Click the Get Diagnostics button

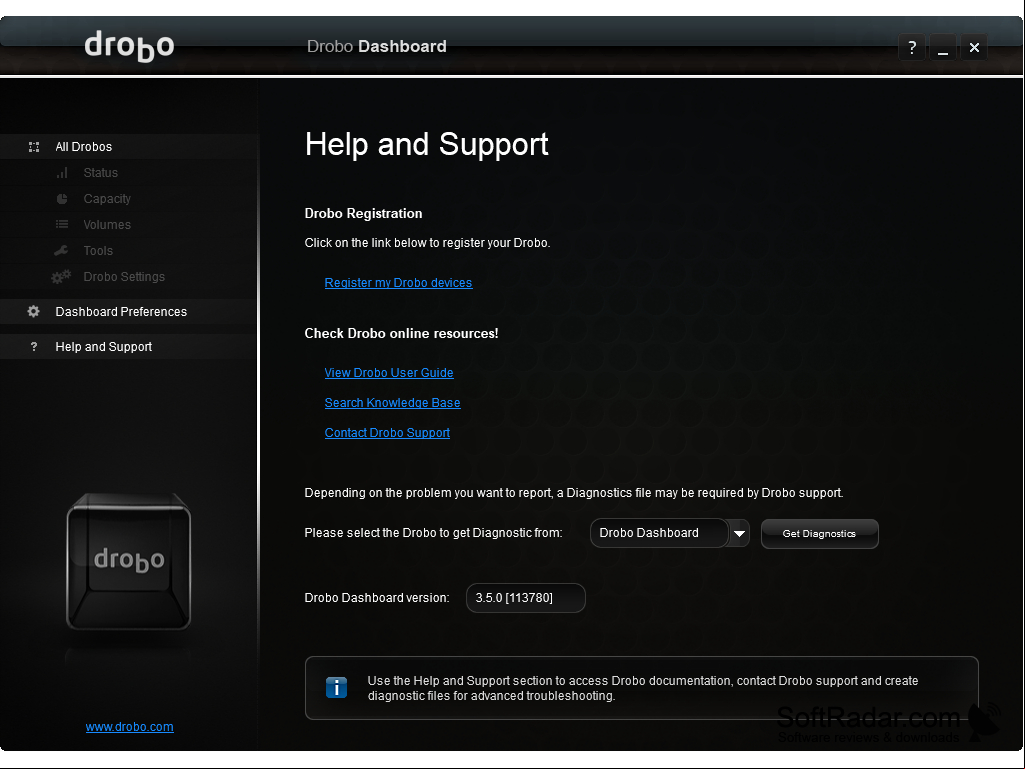tap(820, 534)
